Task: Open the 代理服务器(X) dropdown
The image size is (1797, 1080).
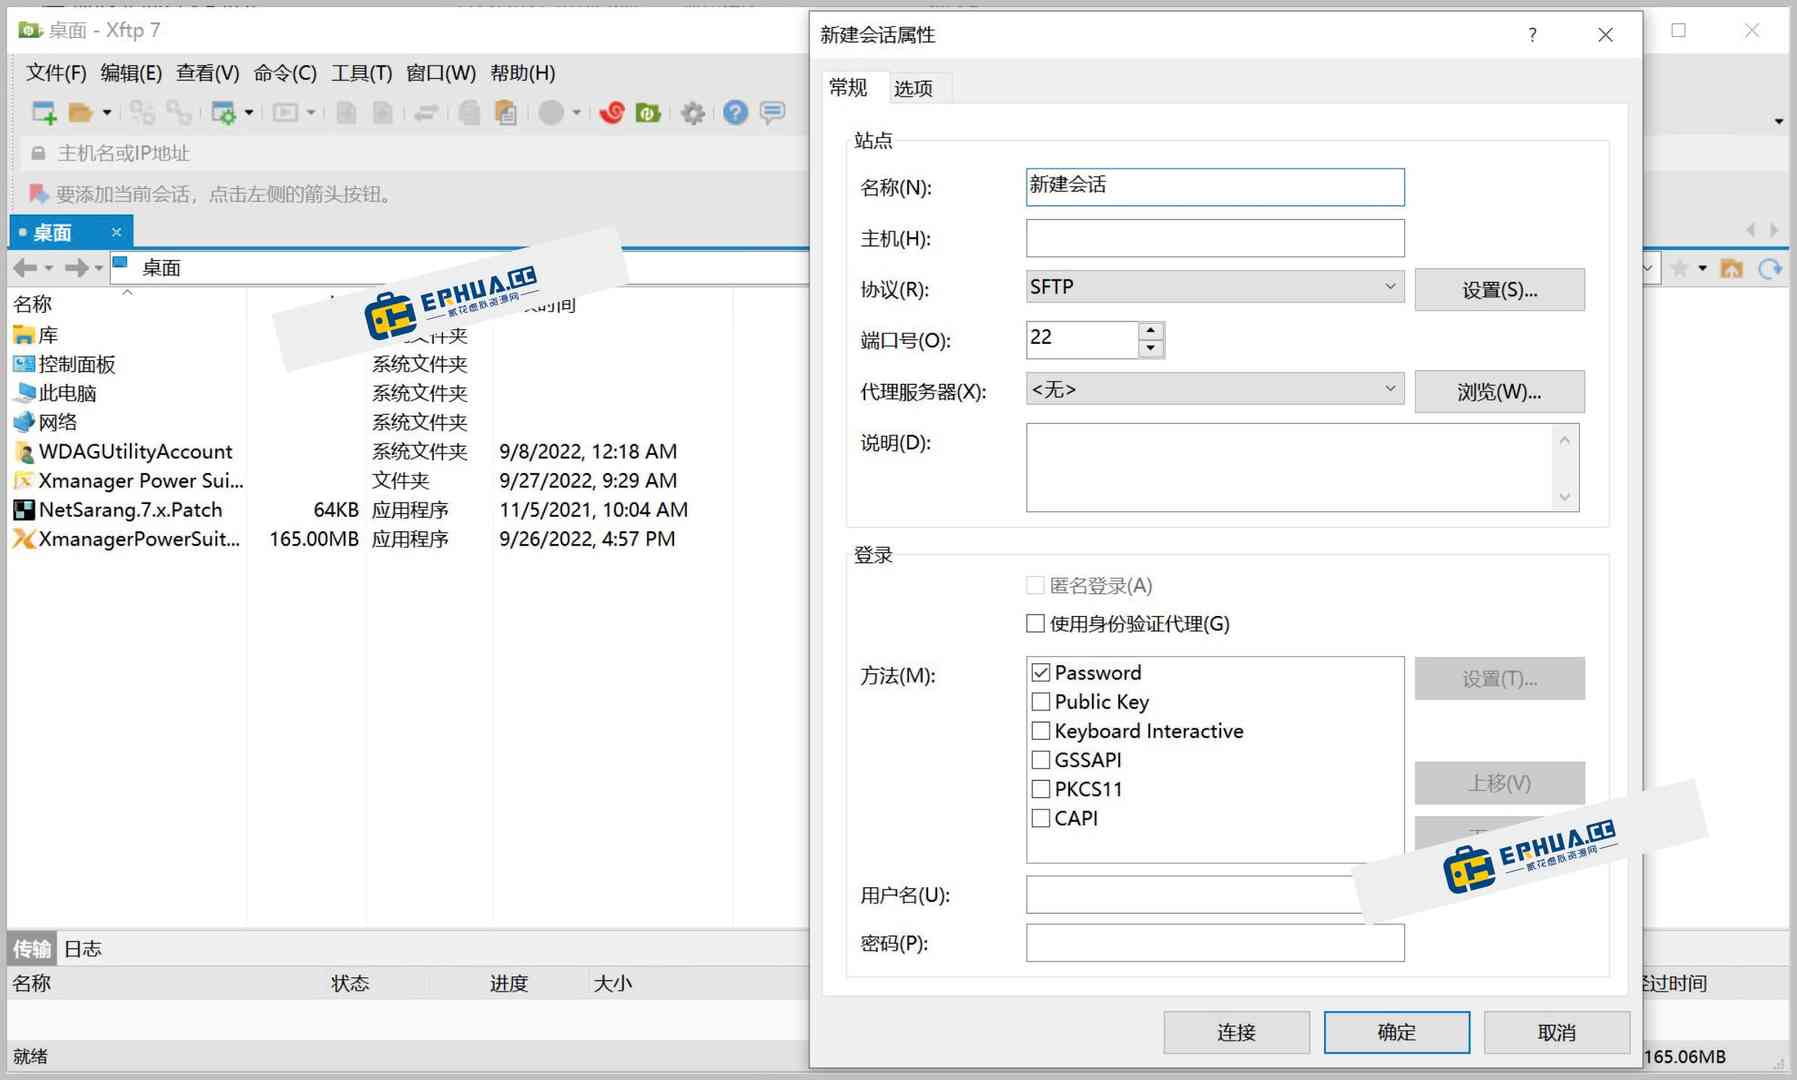Action: click(x=1215, y=389)
